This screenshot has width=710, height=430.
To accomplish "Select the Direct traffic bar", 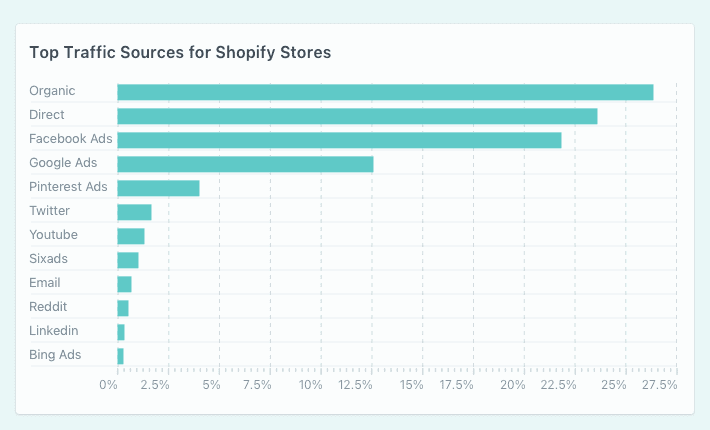I will pos(357,116).
